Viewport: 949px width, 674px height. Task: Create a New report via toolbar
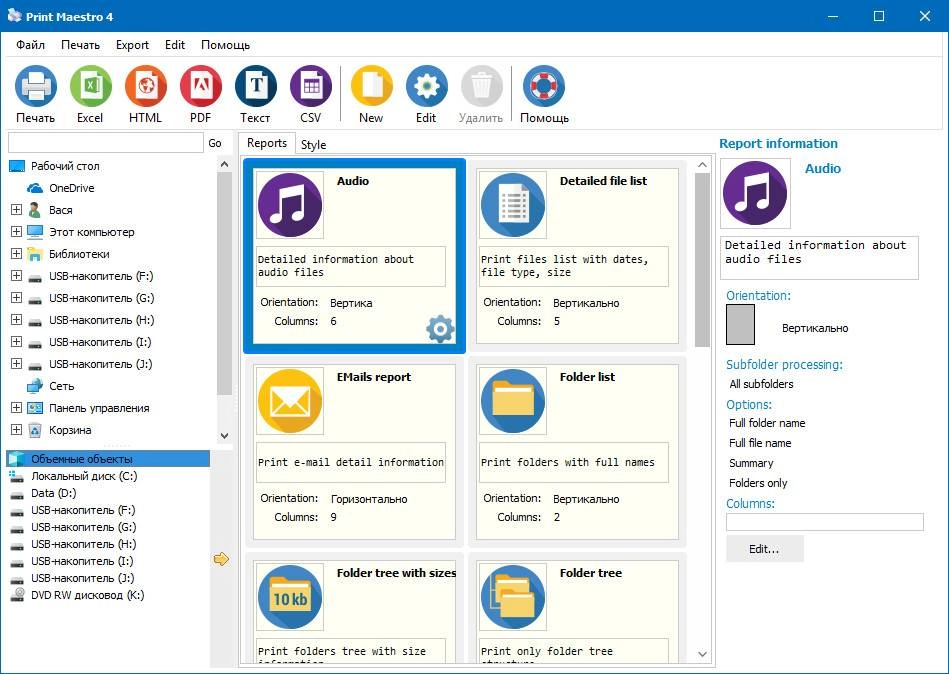pos(372,87)
